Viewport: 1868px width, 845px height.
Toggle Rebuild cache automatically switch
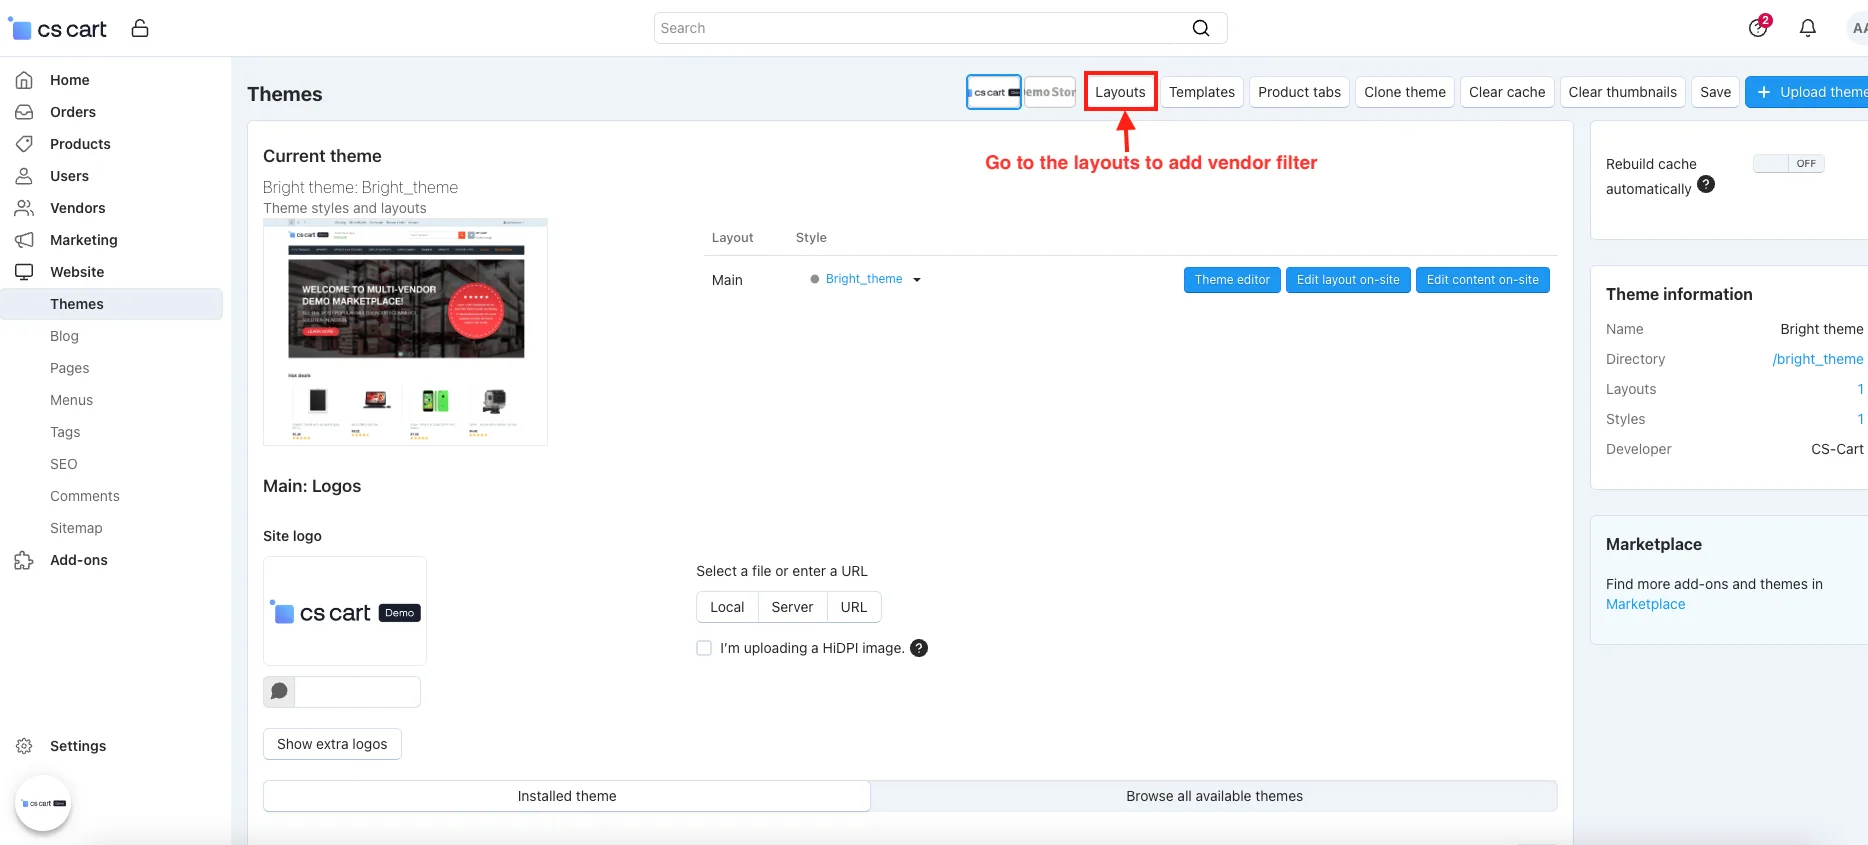coord(1789,163)
